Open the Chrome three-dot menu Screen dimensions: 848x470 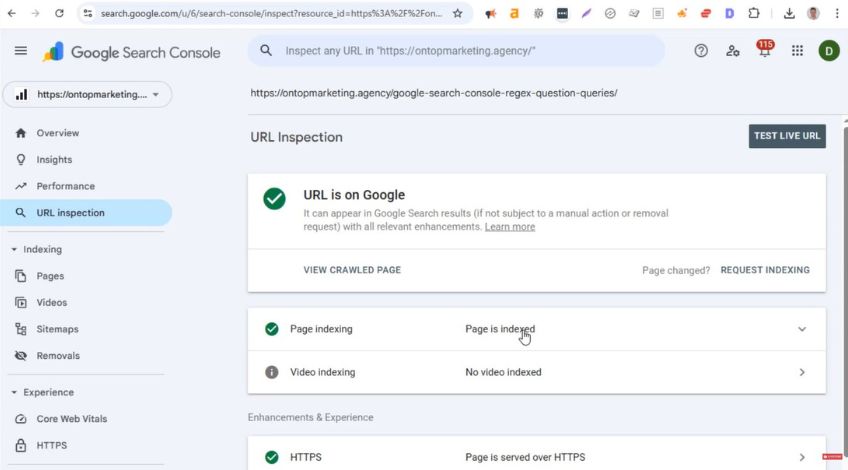pyautogui.click(x=837, y=13)
